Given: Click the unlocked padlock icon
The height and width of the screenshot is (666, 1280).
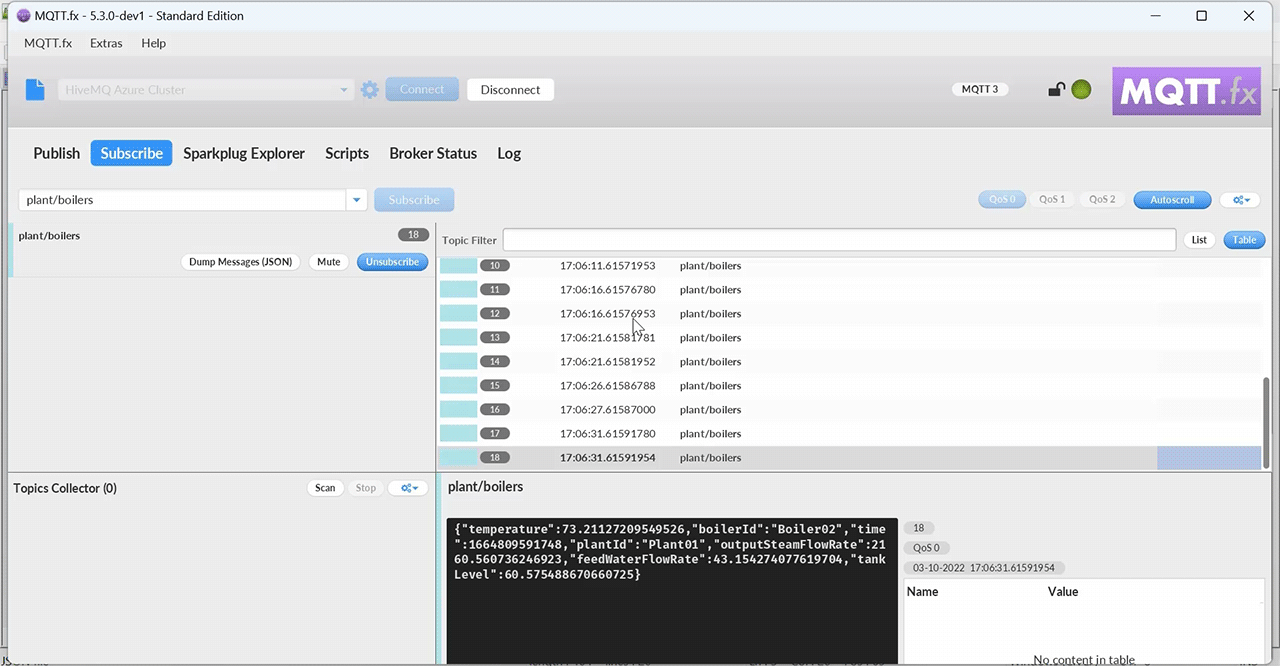Looking at the screenshot, I should click(x=1056, y=89).
